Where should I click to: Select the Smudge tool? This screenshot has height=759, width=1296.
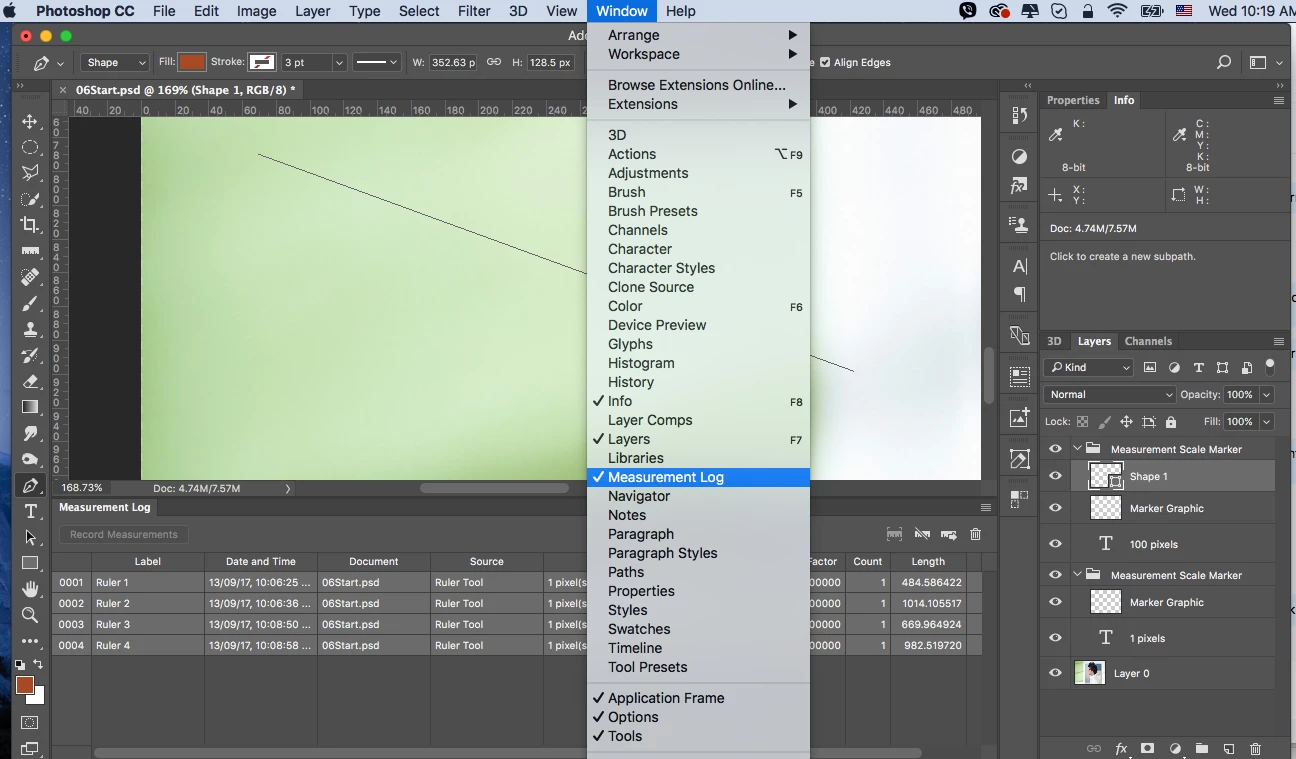30,433
